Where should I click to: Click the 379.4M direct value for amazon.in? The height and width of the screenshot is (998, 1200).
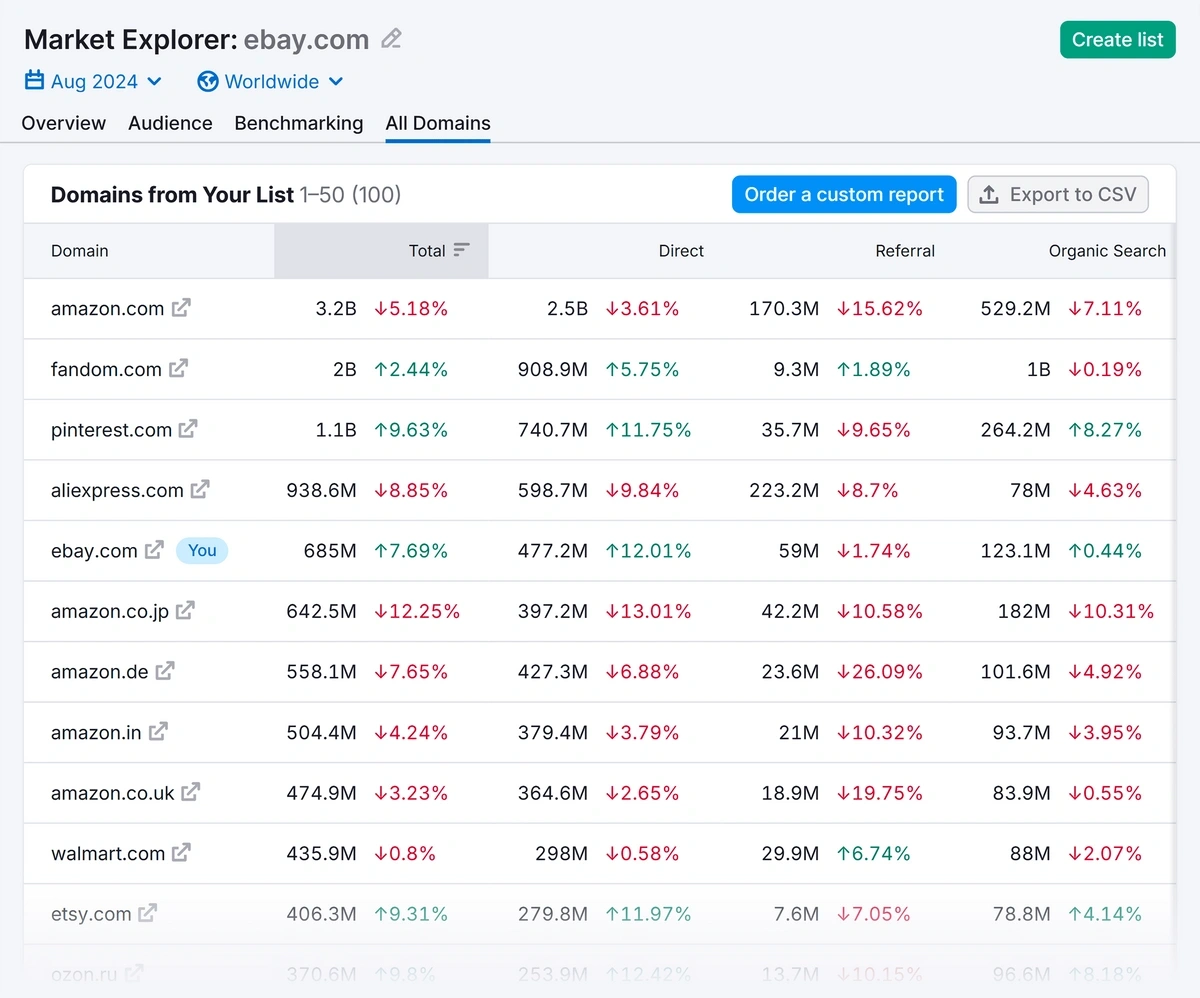pos(553,732)
